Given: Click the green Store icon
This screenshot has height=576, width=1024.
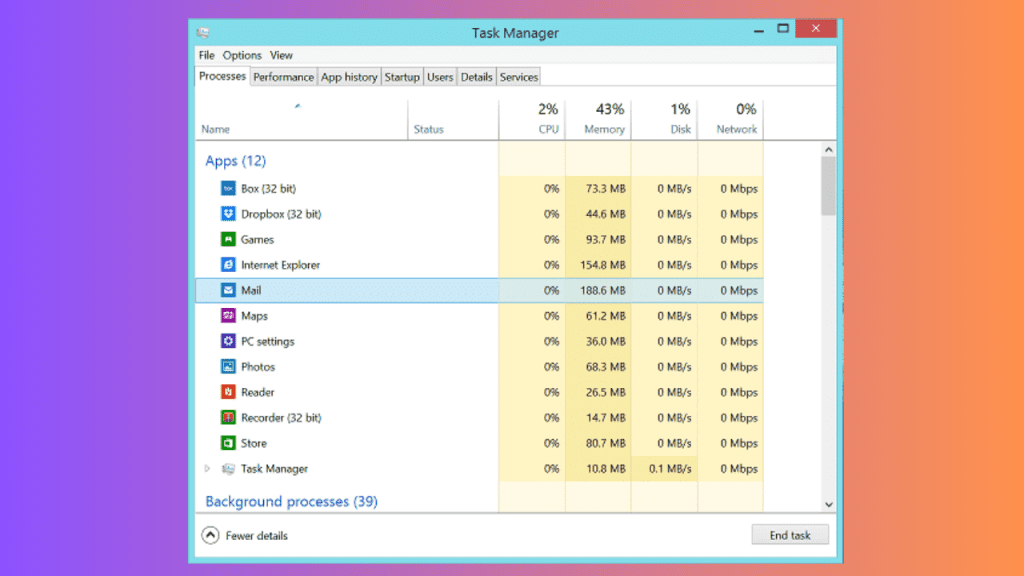Looking at the screenshot, I should tap(228, 443).
